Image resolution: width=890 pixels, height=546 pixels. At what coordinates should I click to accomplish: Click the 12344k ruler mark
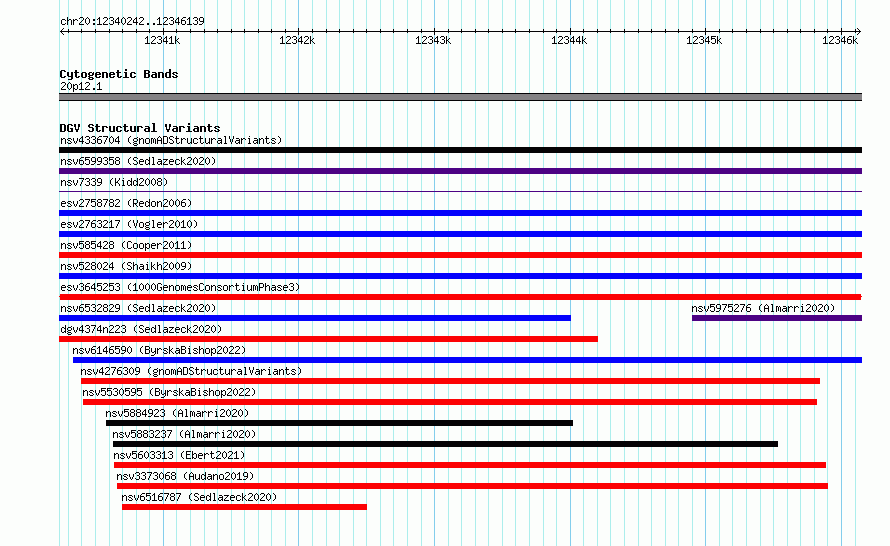coord(569,40)
